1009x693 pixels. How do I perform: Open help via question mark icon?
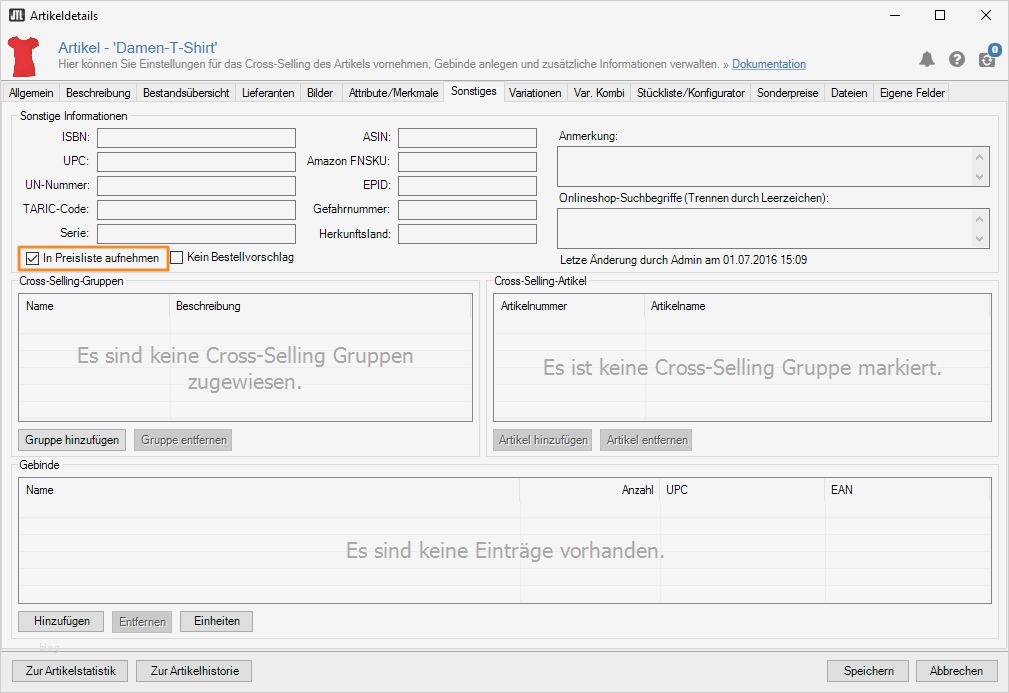point(957,60)
